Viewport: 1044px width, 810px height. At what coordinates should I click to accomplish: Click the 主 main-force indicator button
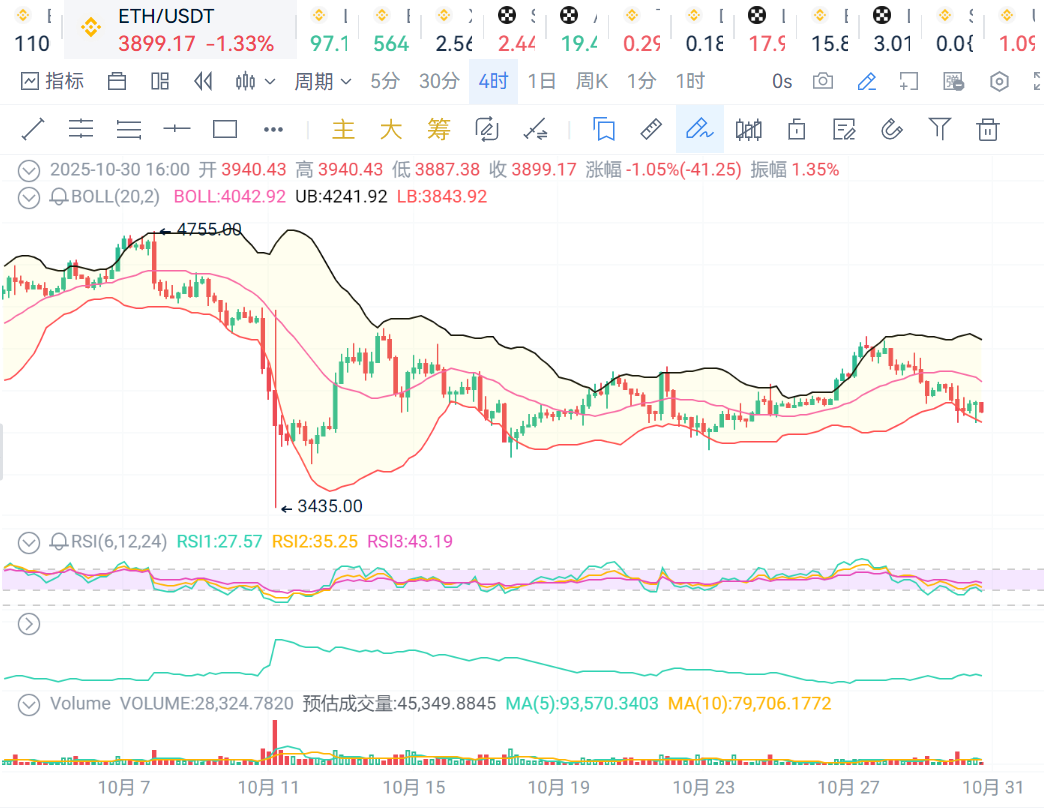tap(343, 129)
